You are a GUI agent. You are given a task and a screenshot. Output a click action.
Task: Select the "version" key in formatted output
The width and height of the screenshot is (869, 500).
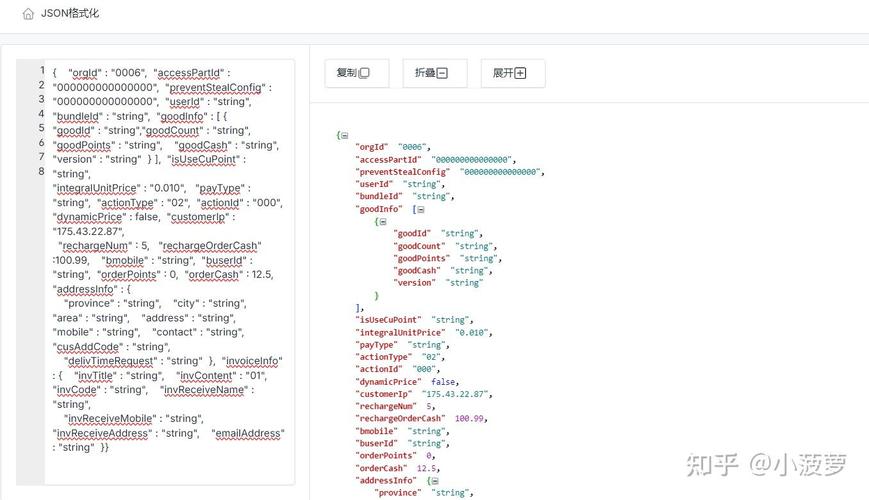point(415,283)
